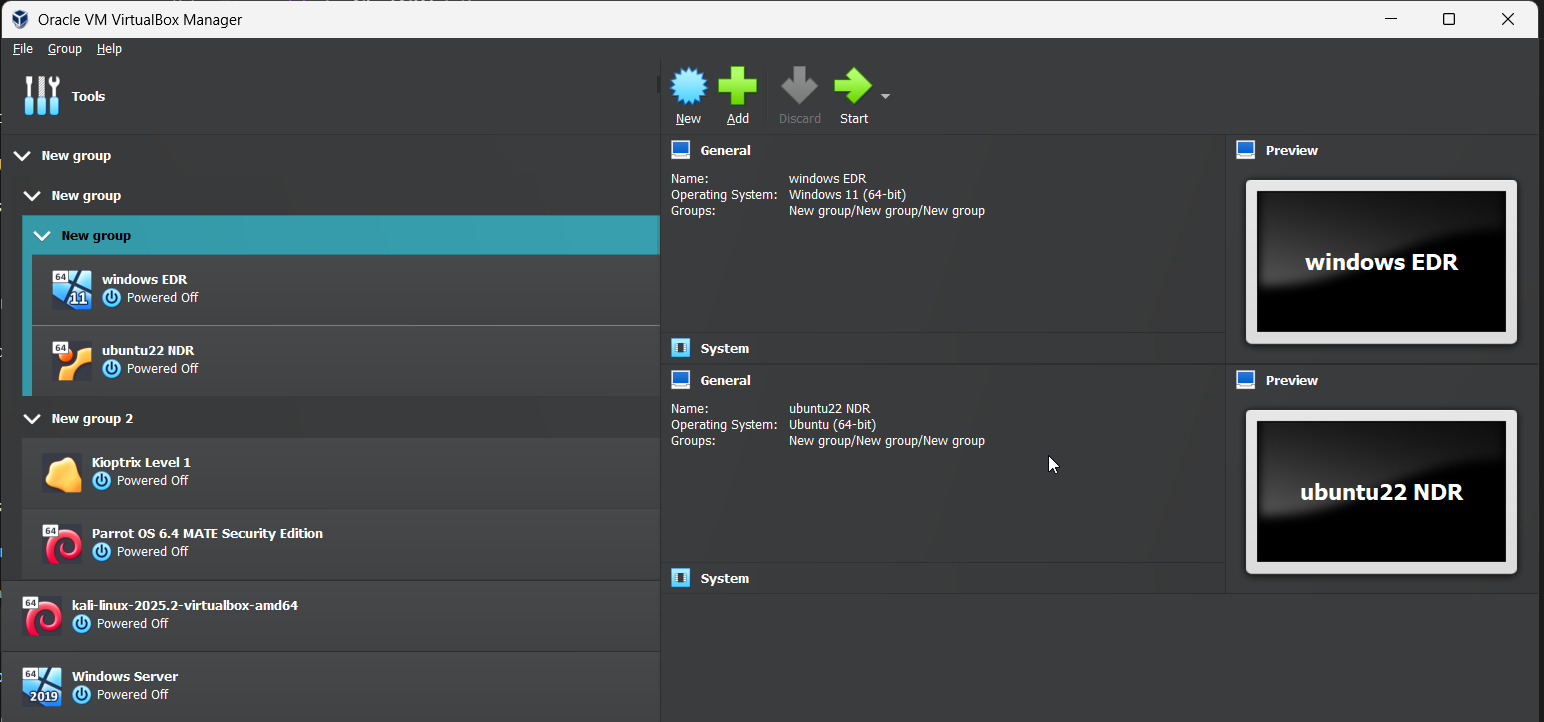Click the green Add machine icon
This screenshot has height=722, width=1544.
pyautogui.click(x=737, y=87)
